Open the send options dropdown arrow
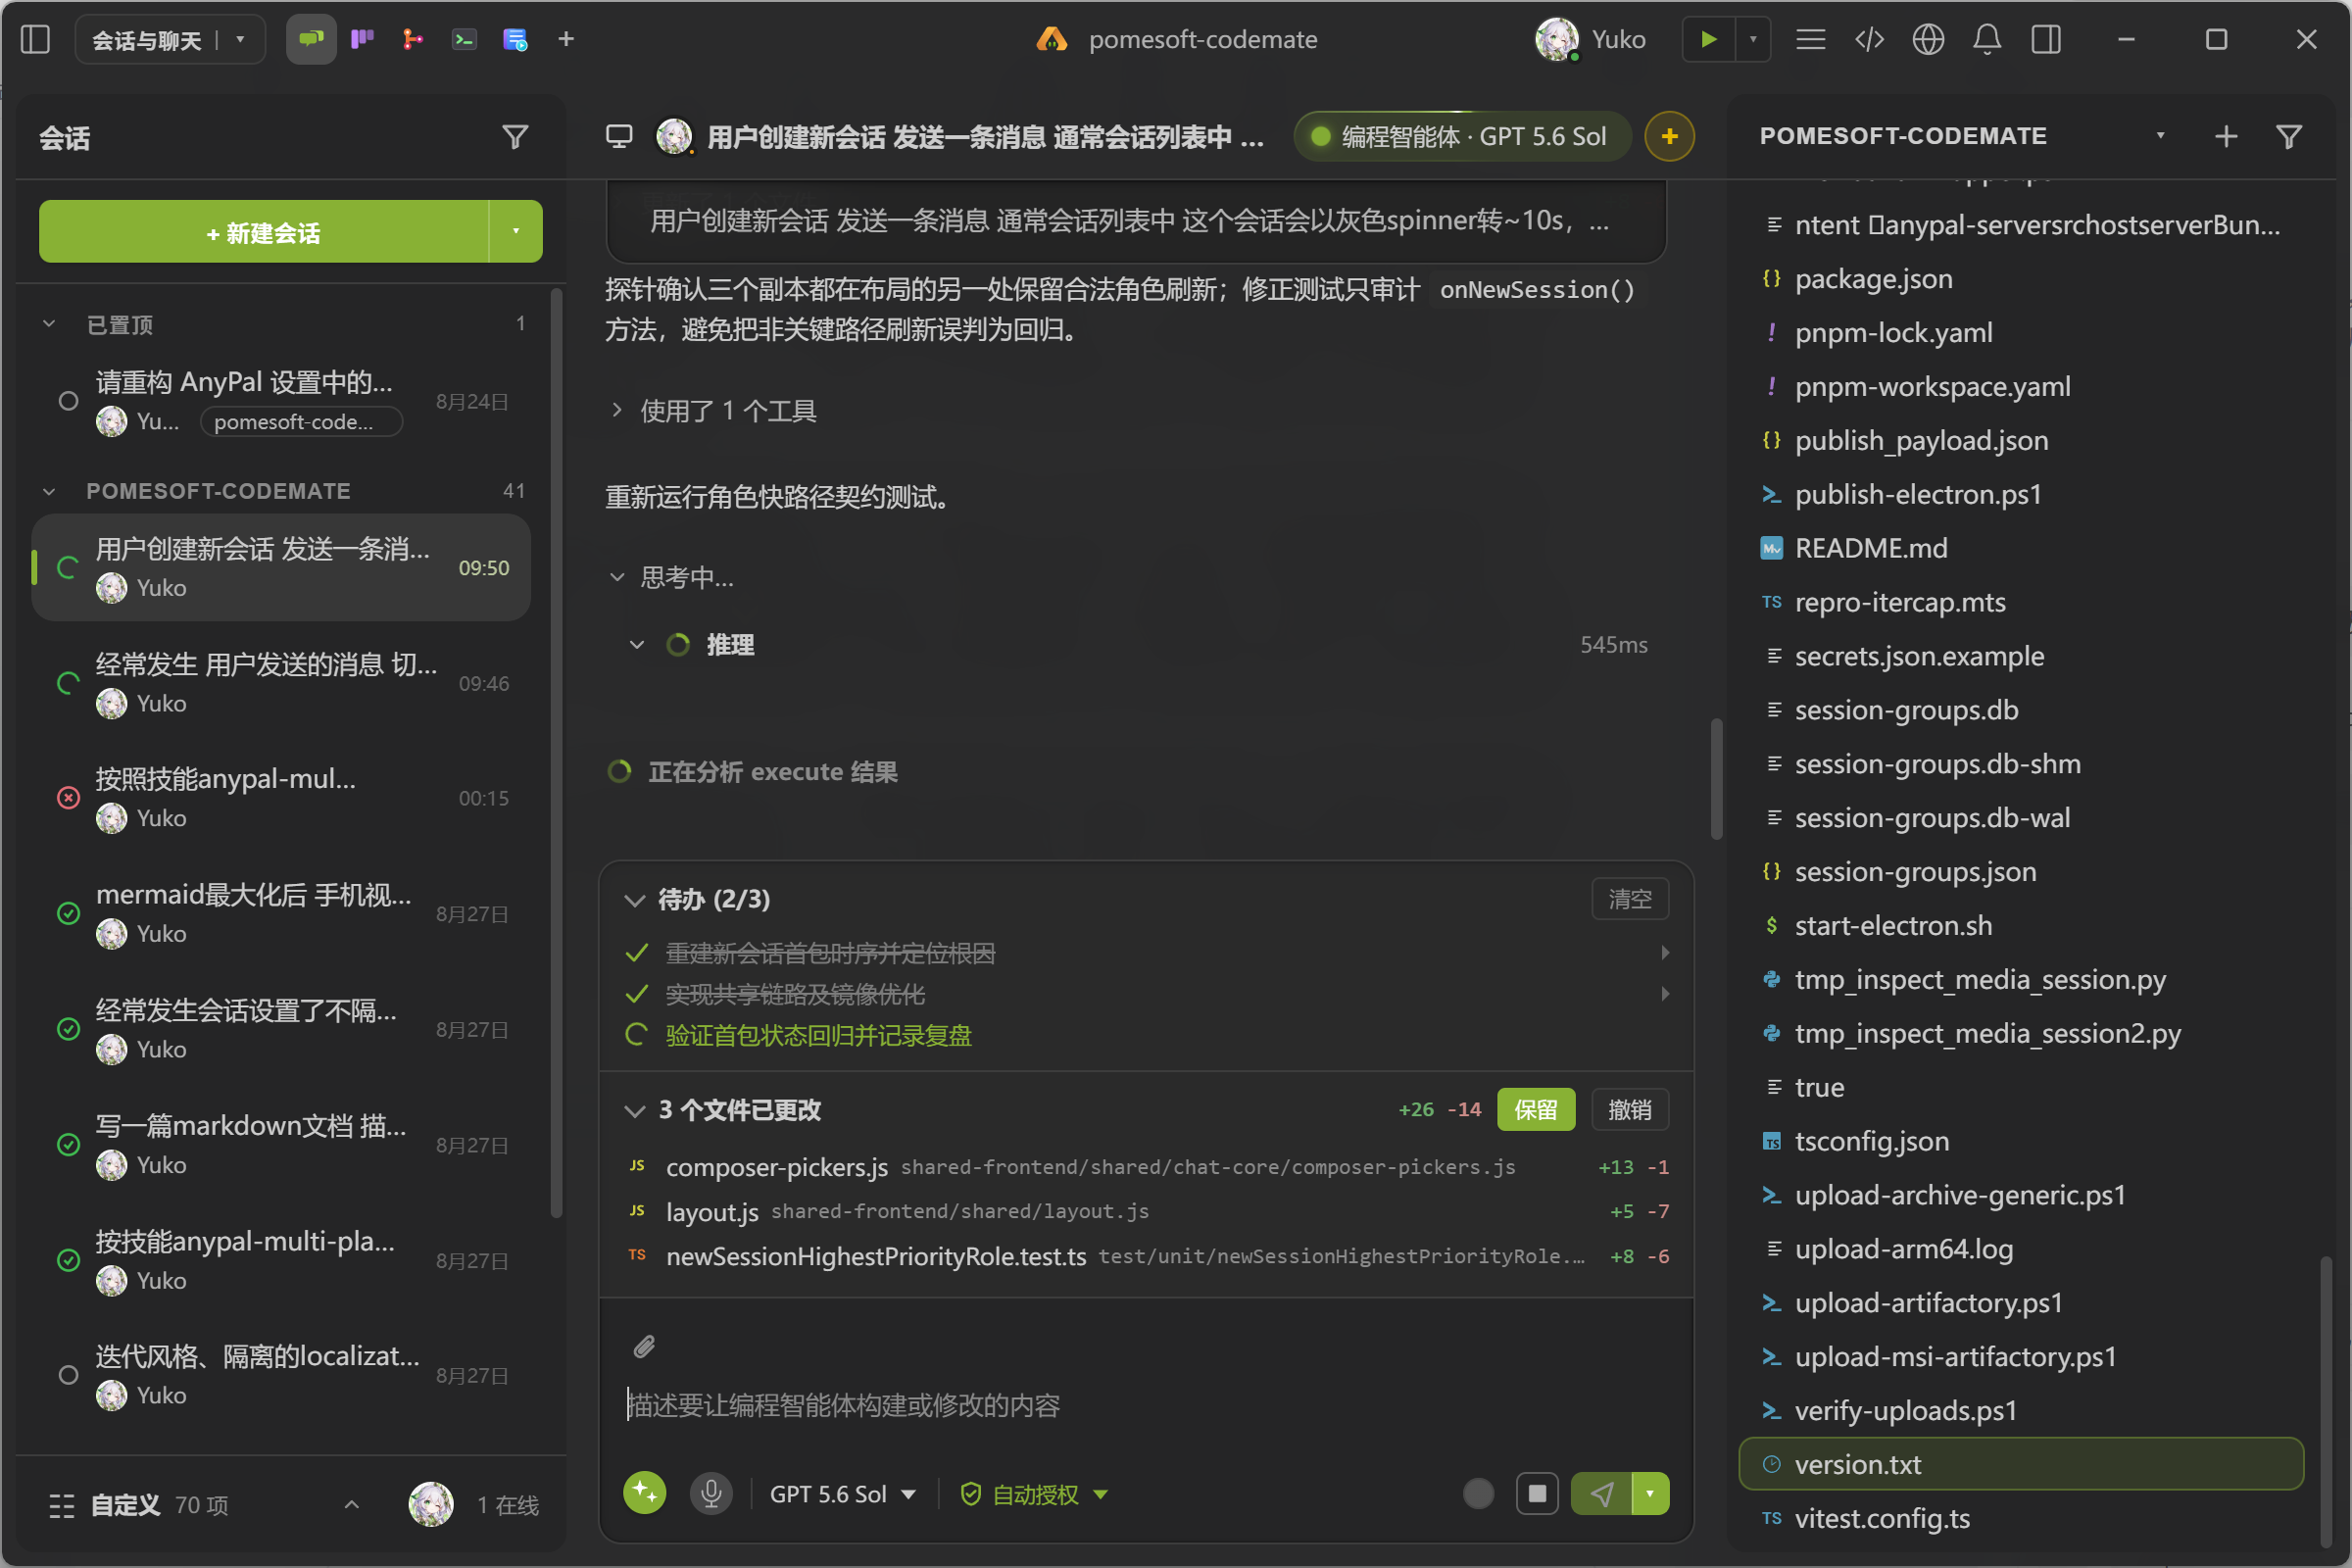 (x=1650, y=1494)
